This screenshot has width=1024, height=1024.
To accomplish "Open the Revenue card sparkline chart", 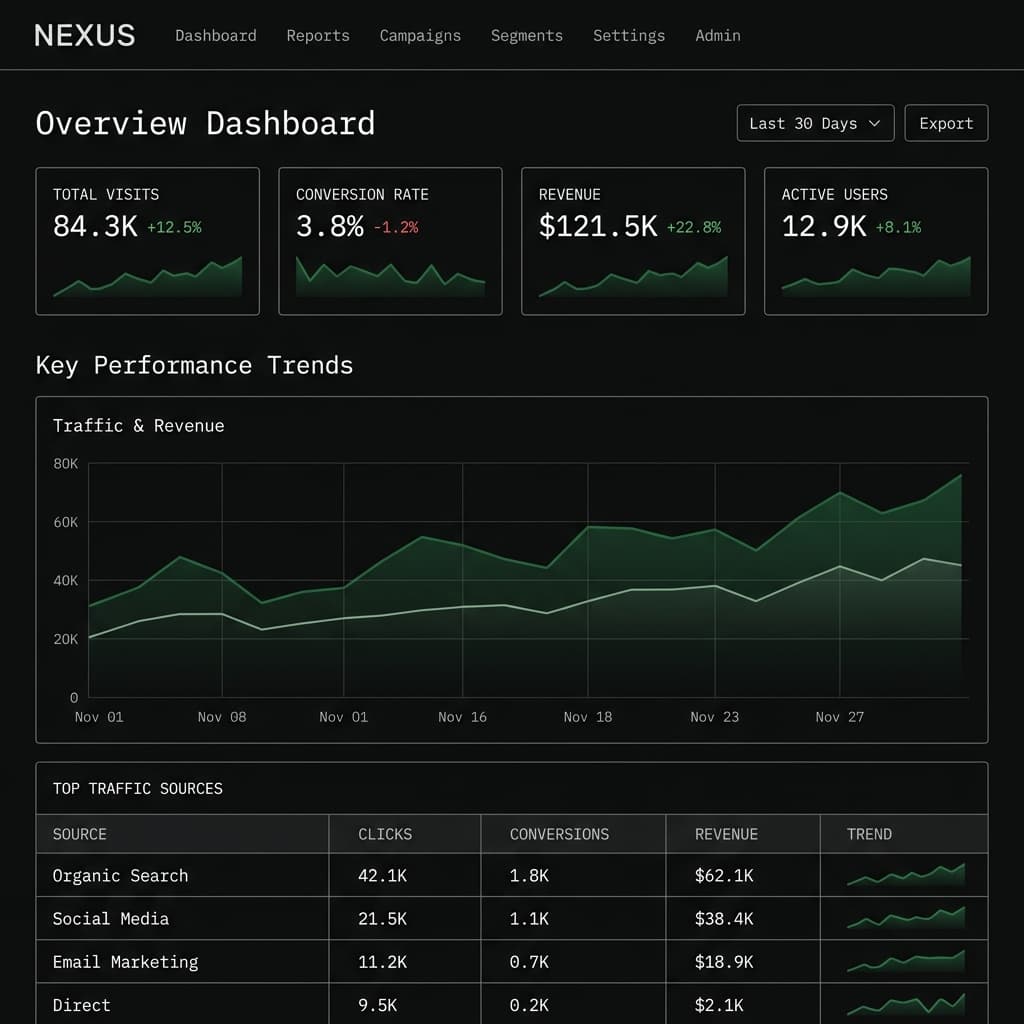I will coord(633,277).
